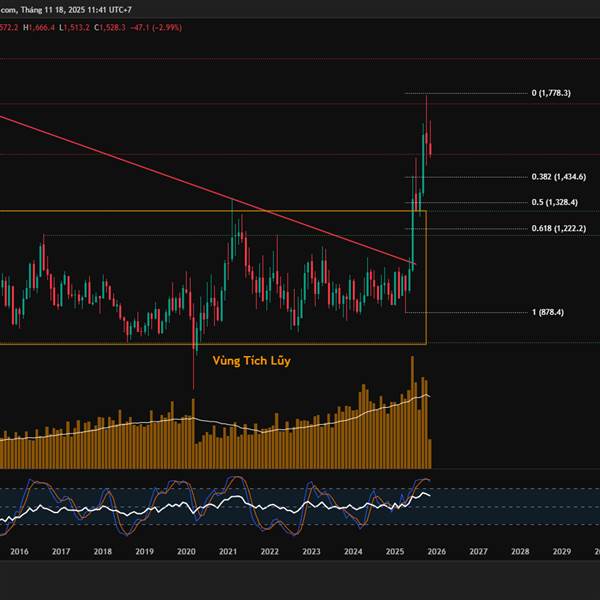Select the red descending trendline

pos(207,190)
